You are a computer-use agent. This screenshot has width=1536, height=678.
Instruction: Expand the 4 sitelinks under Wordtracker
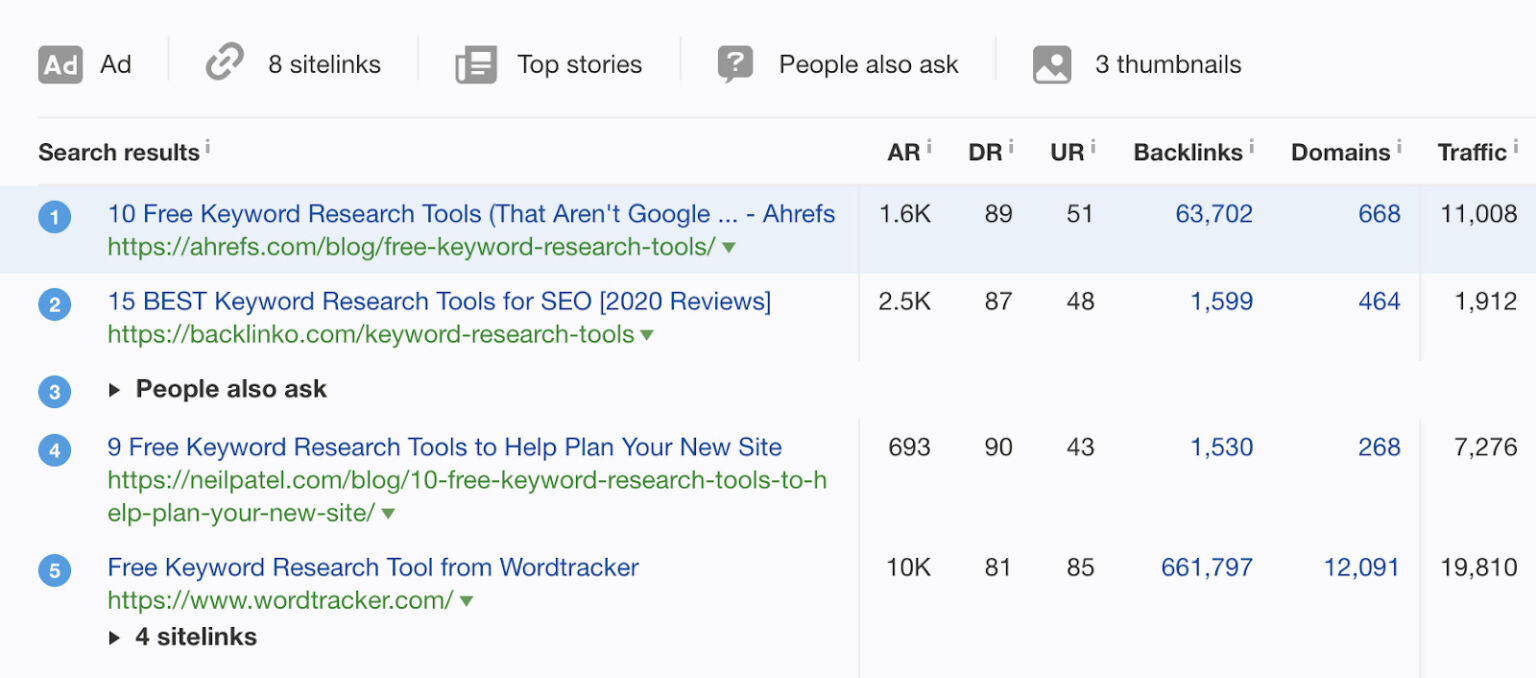pos(115,637)
